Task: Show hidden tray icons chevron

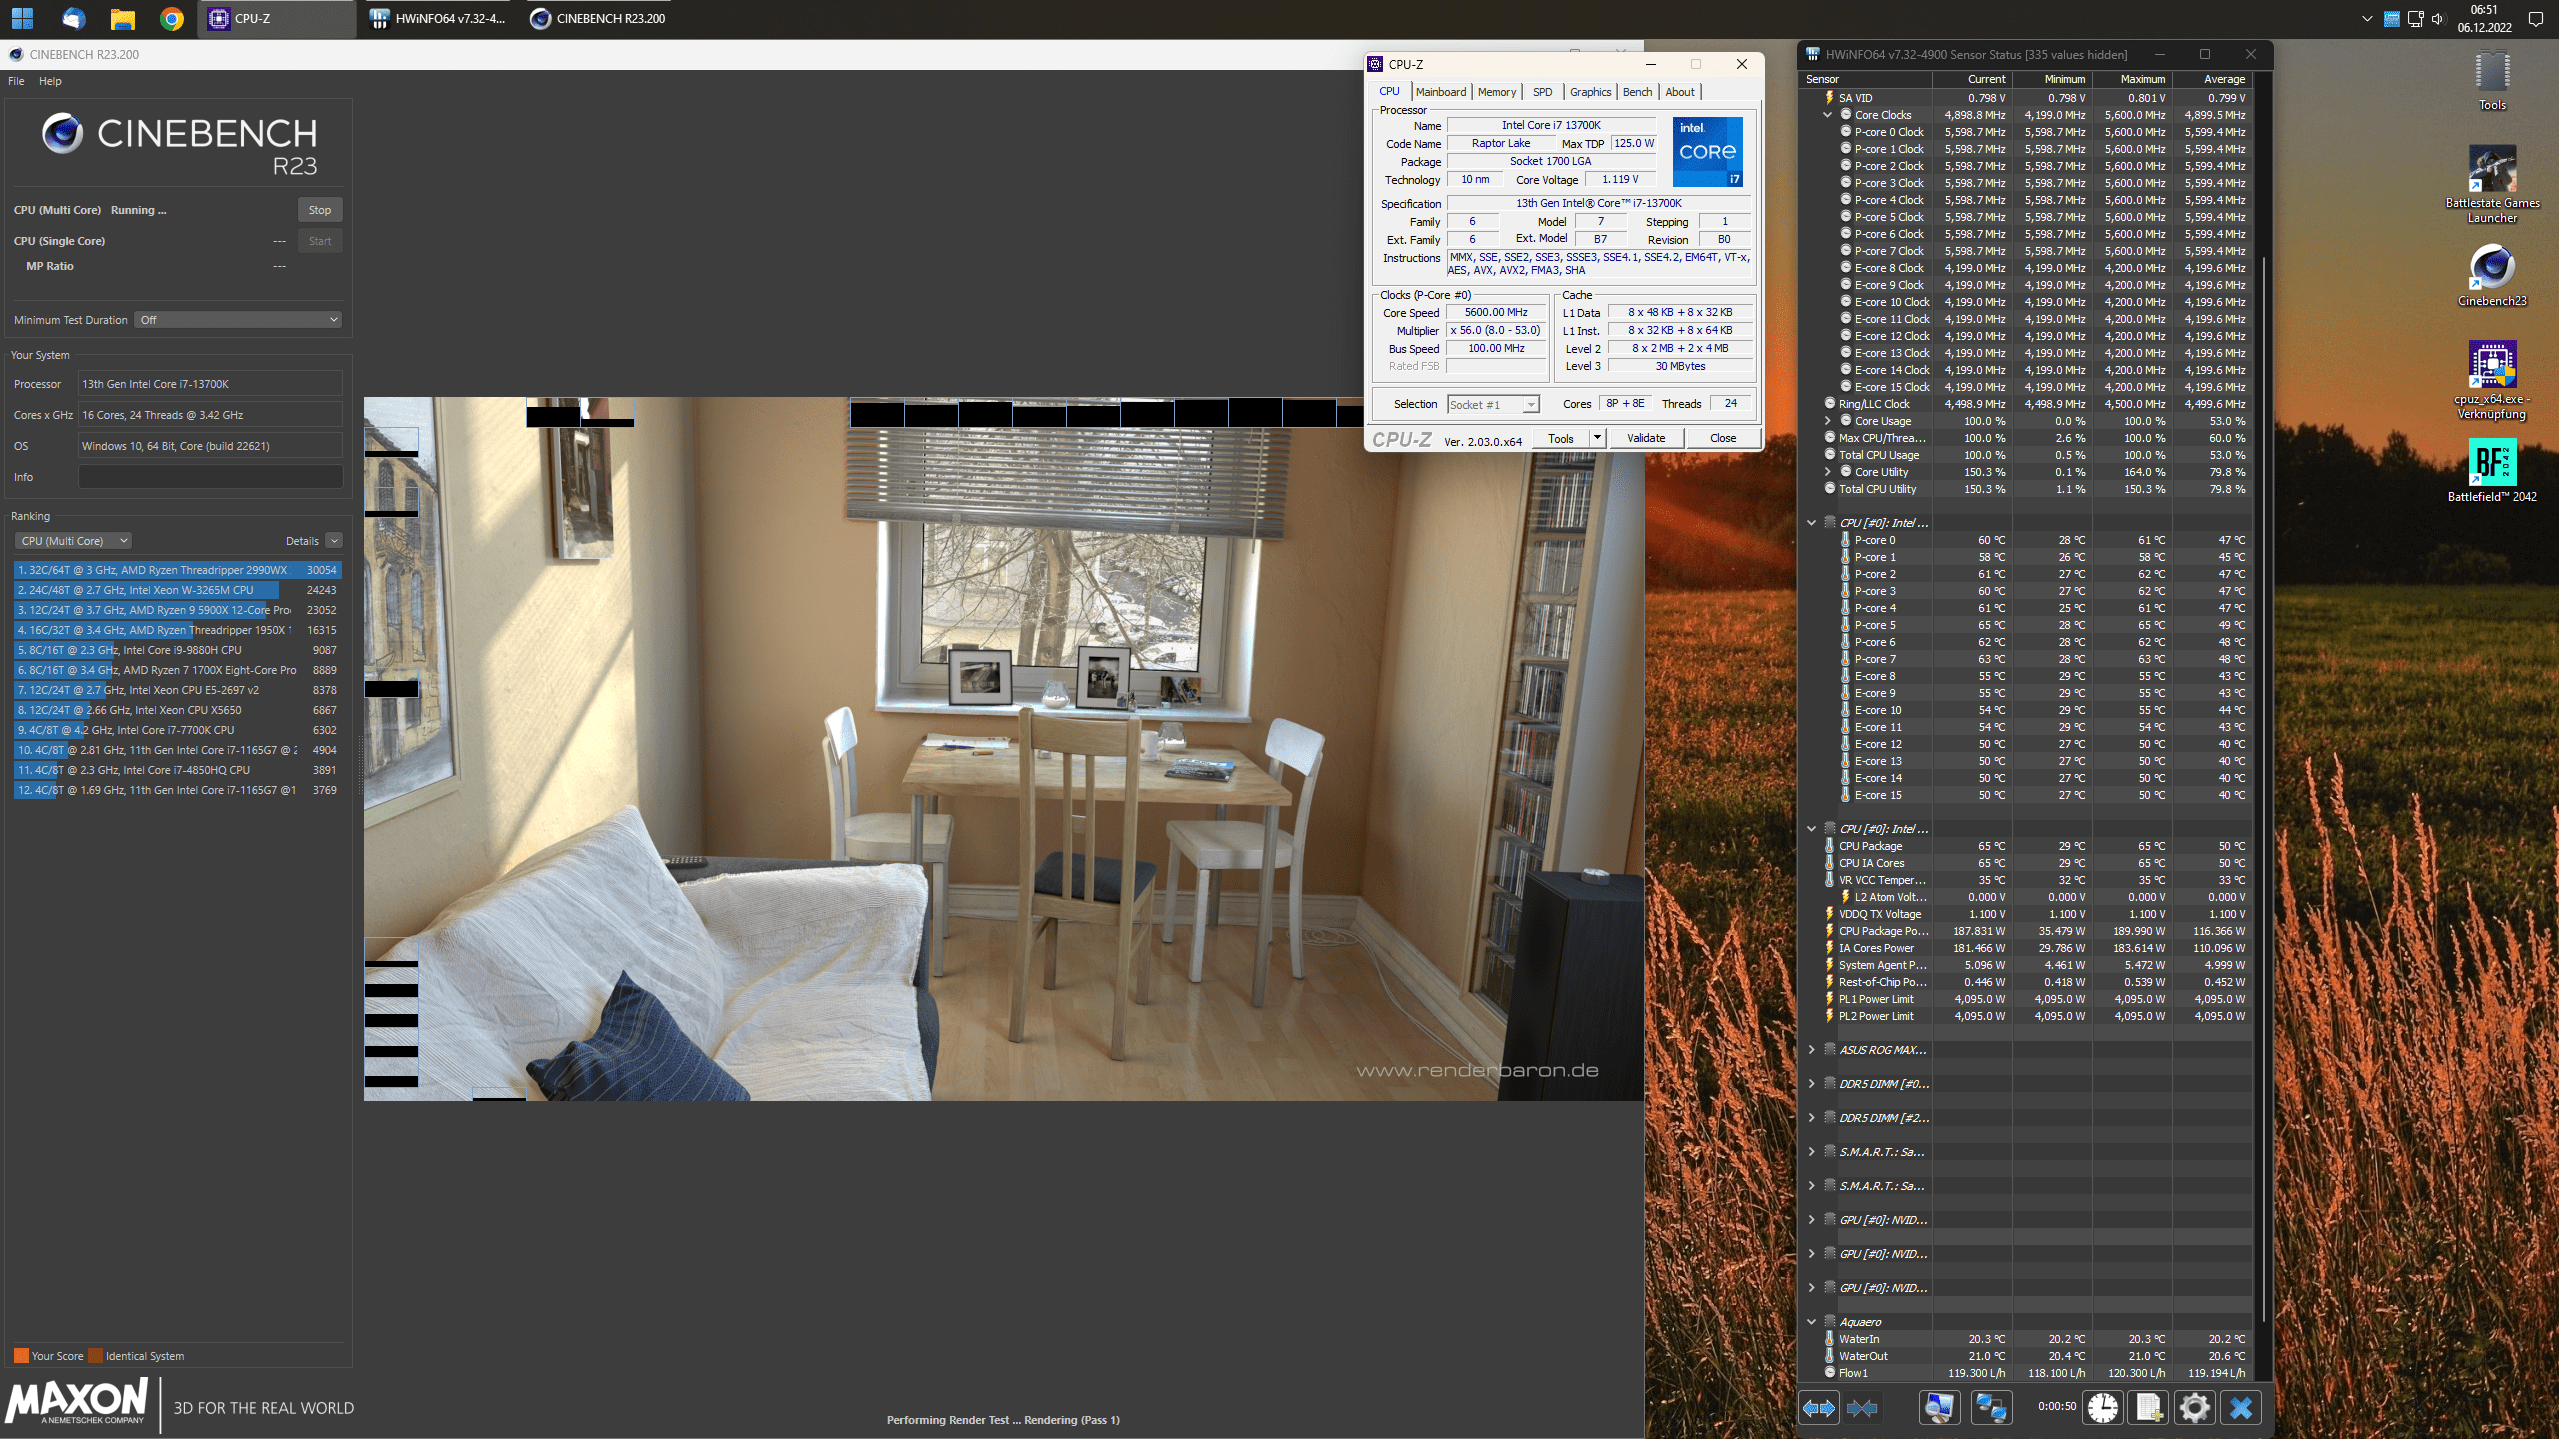Action: pos(2366,18)
